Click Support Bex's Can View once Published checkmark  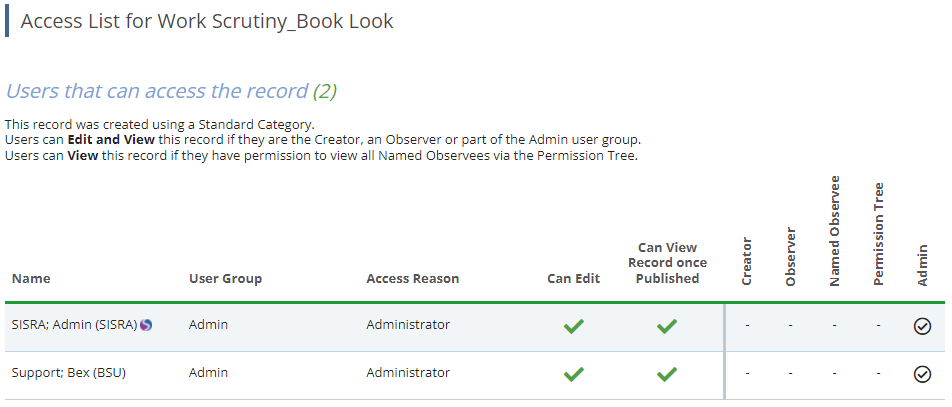[667, 374]
